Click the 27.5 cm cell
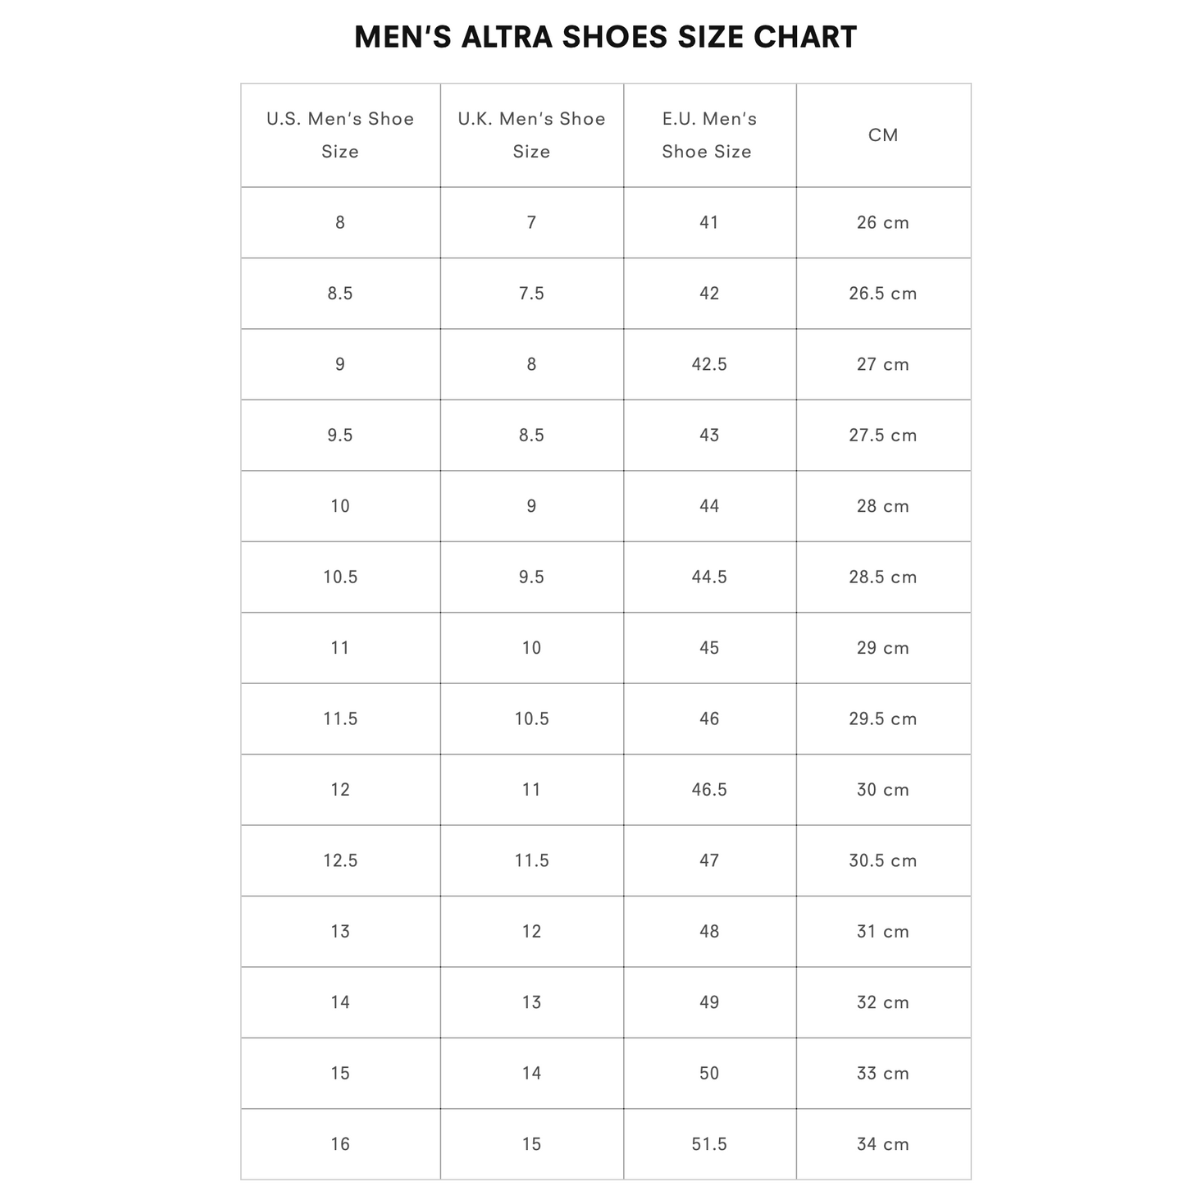The image size is (1200, 1200). [883, 436]
